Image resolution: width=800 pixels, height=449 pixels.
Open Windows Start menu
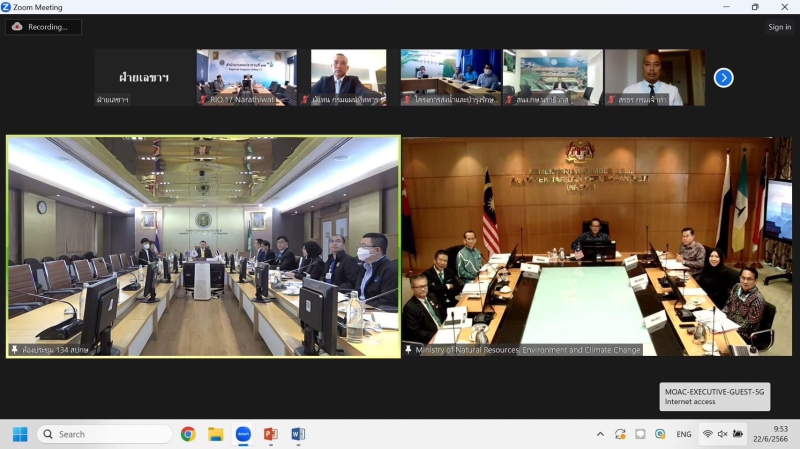tap(19, 434)
